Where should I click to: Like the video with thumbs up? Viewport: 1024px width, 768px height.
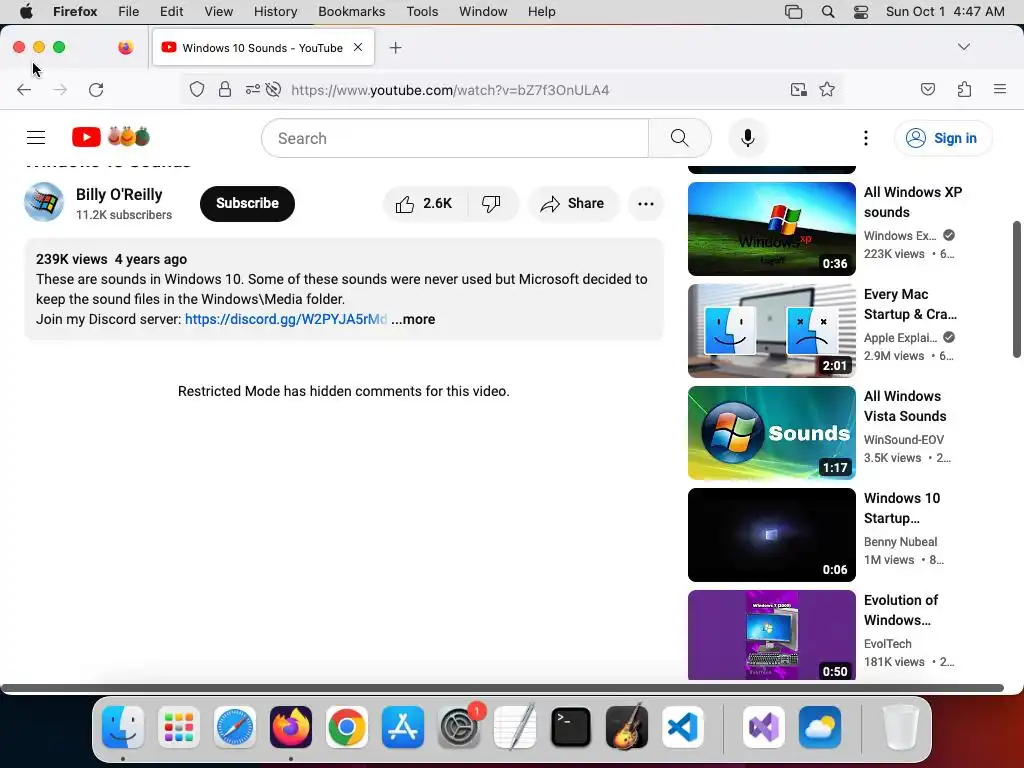424,204
